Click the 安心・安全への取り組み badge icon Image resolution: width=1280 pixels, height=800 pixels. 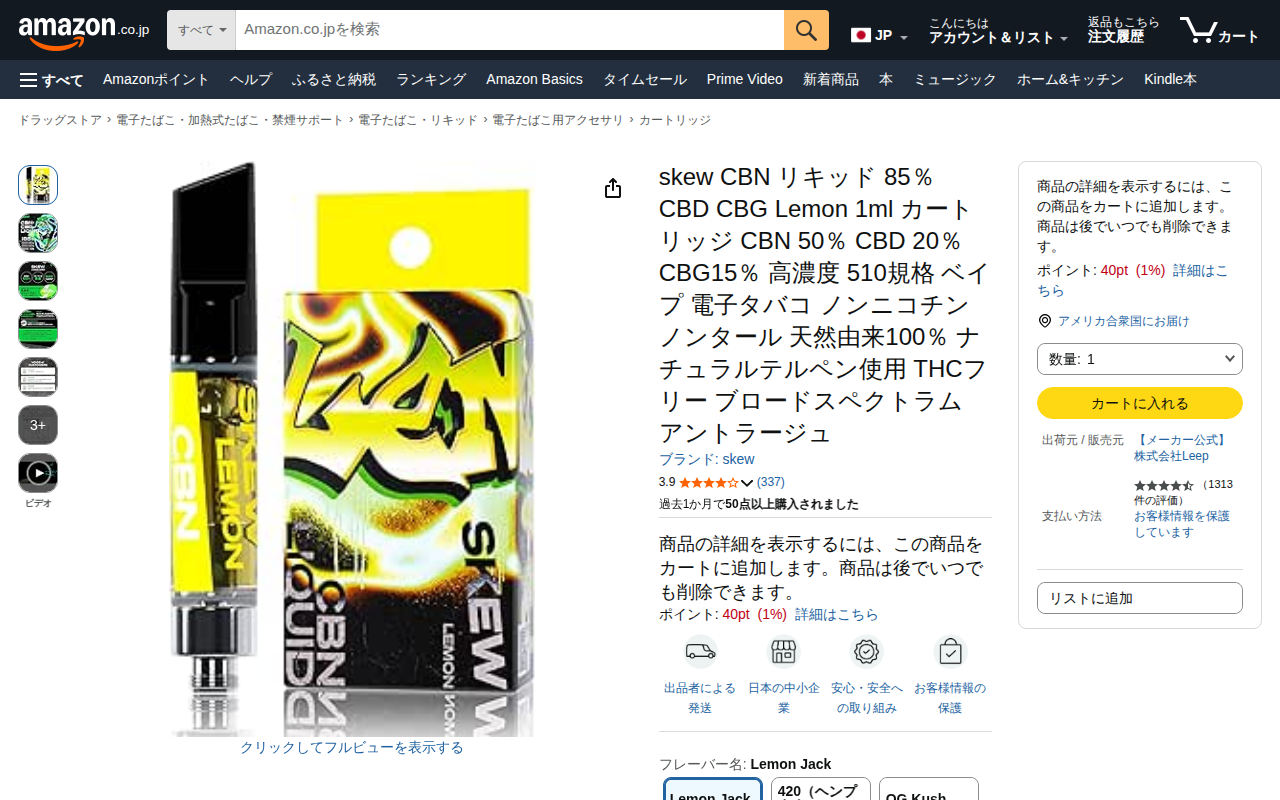click(x=867, y=652)
